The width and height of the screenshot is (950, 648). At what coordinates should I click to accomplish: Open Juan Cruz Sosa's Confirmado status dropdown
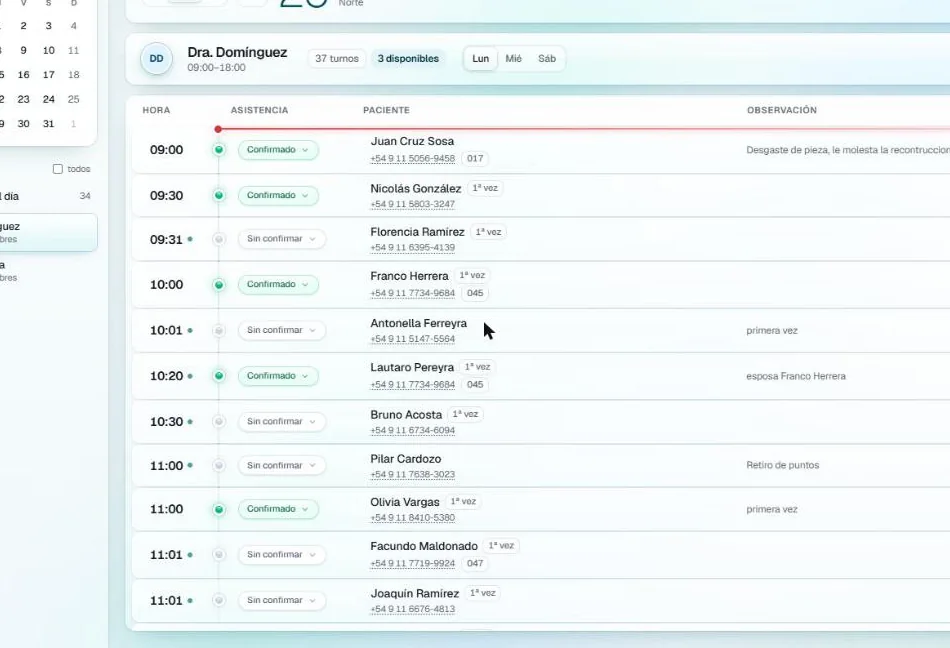point(278,150)
